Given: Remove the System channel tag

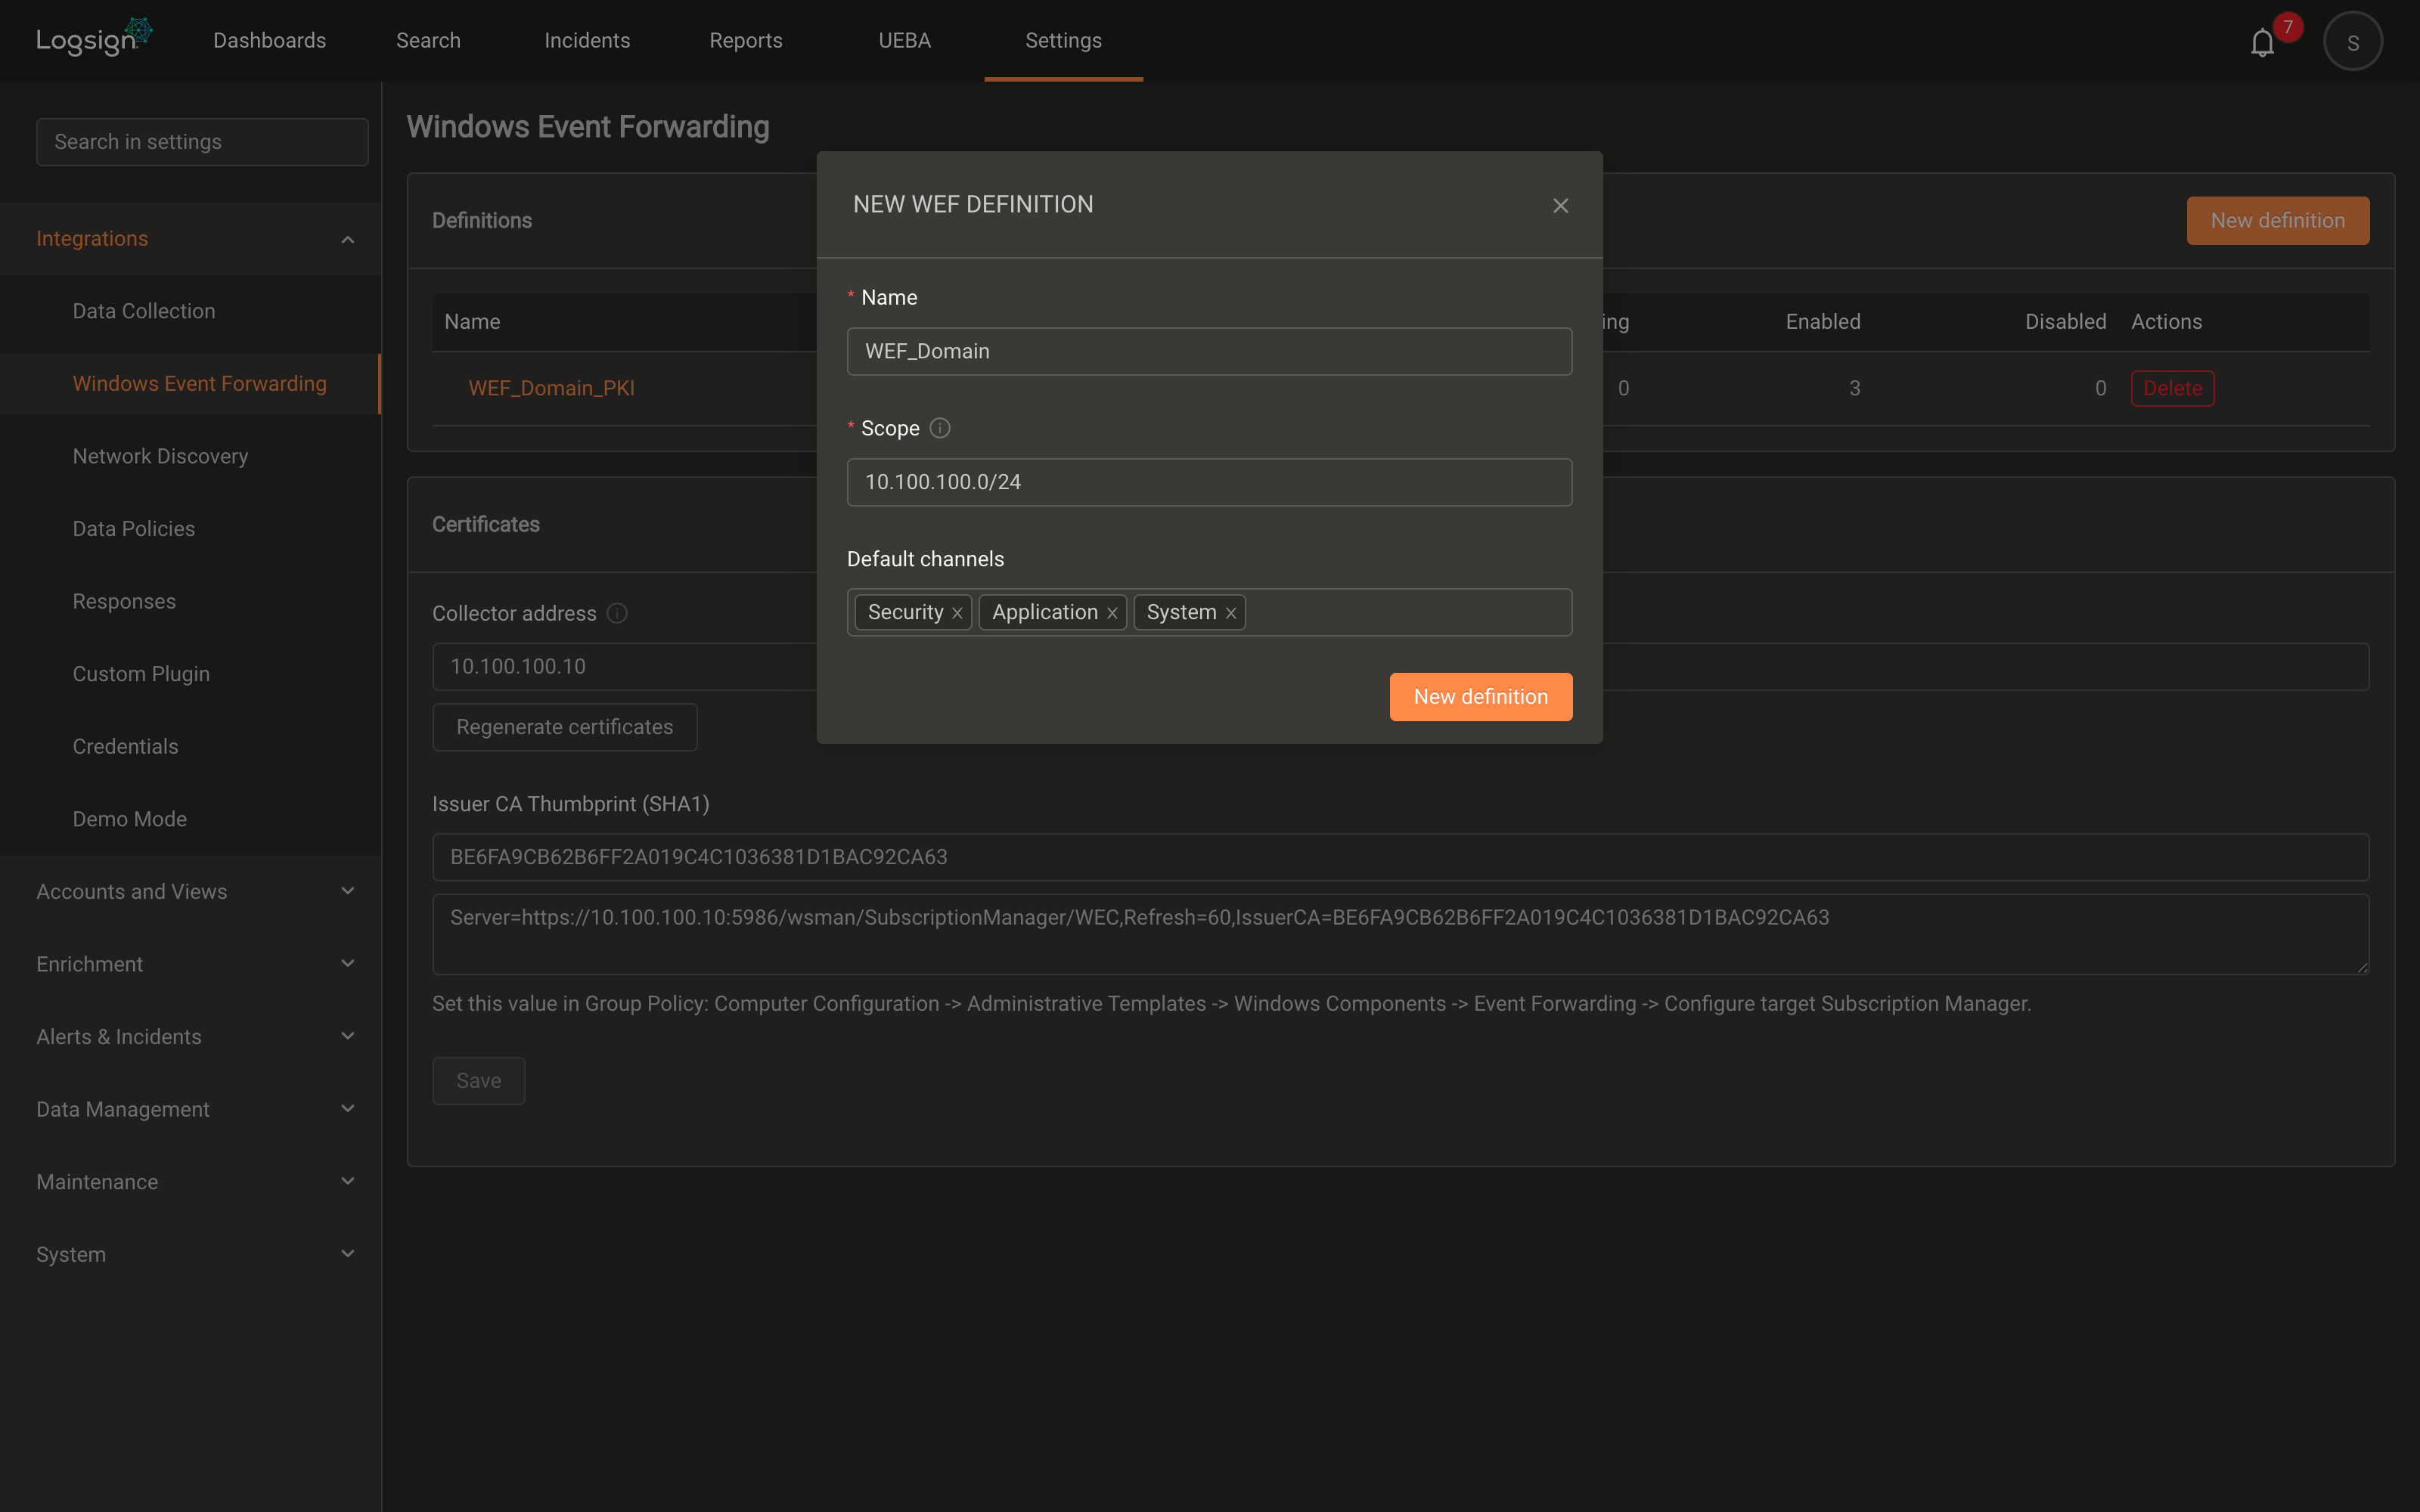Looking at the screenshot, I should (1231, 613).
